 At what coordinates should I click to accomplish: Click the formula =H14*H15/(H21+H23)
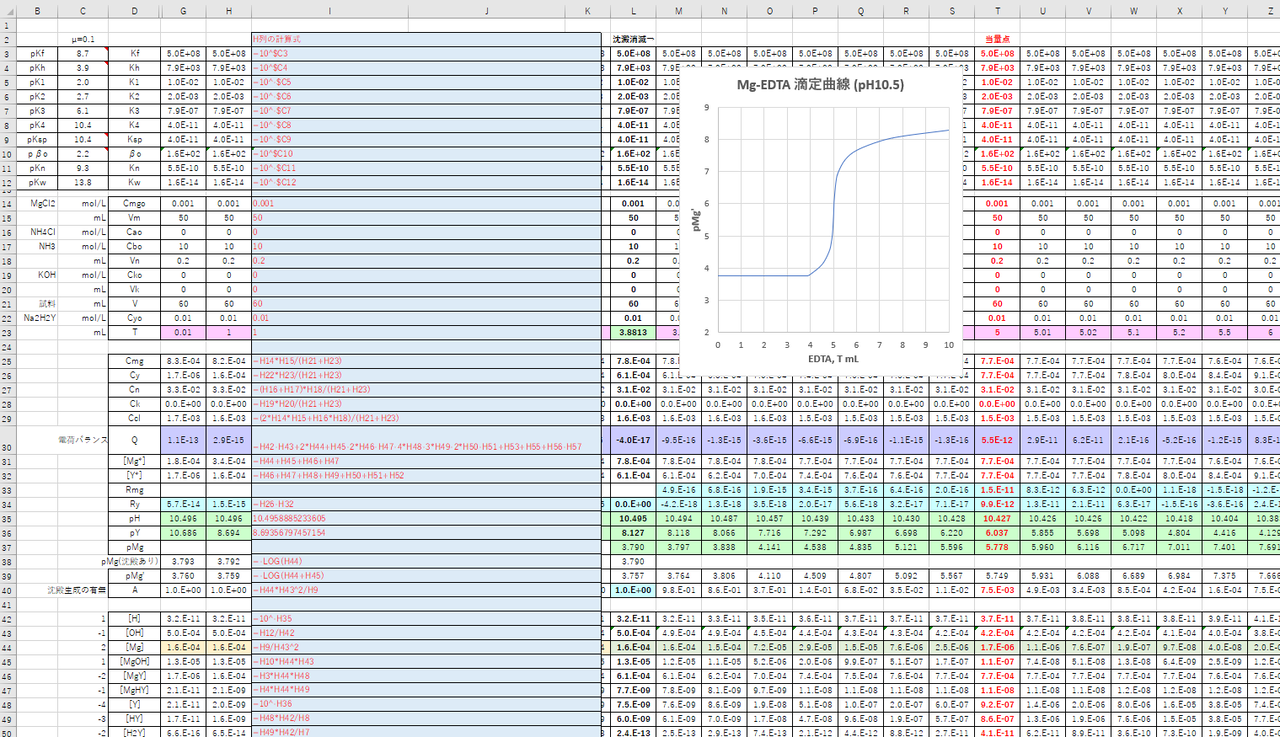329,360
